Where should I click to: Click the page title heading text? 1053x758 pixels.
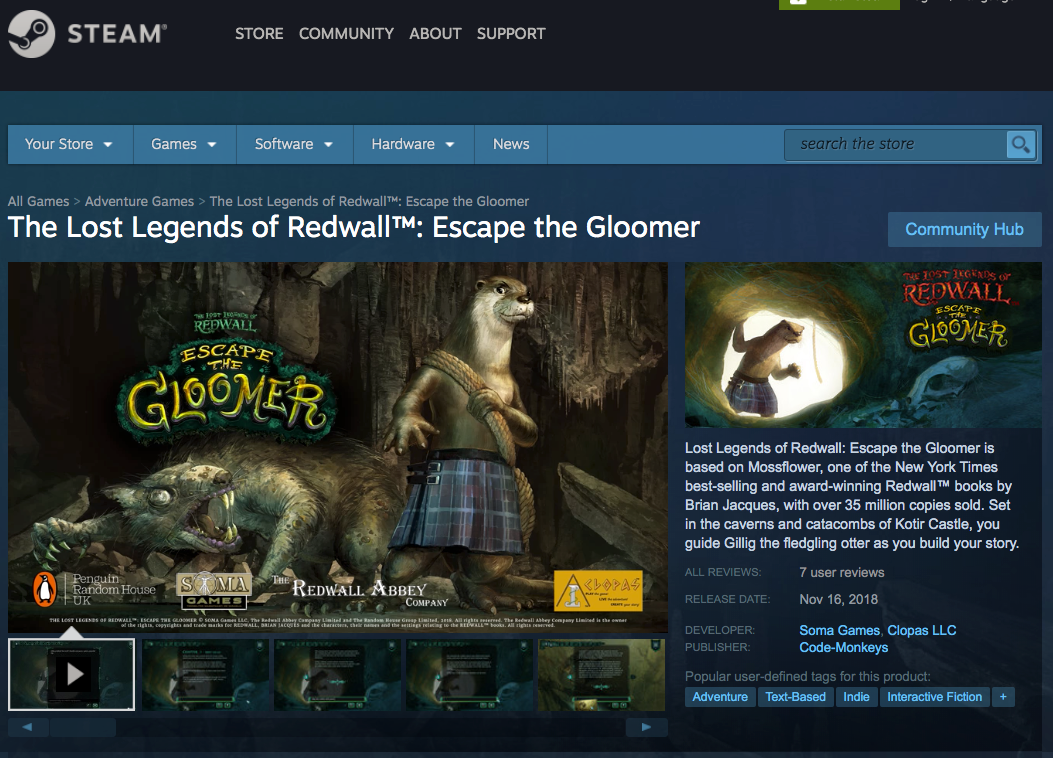click(x=353, y=228)
